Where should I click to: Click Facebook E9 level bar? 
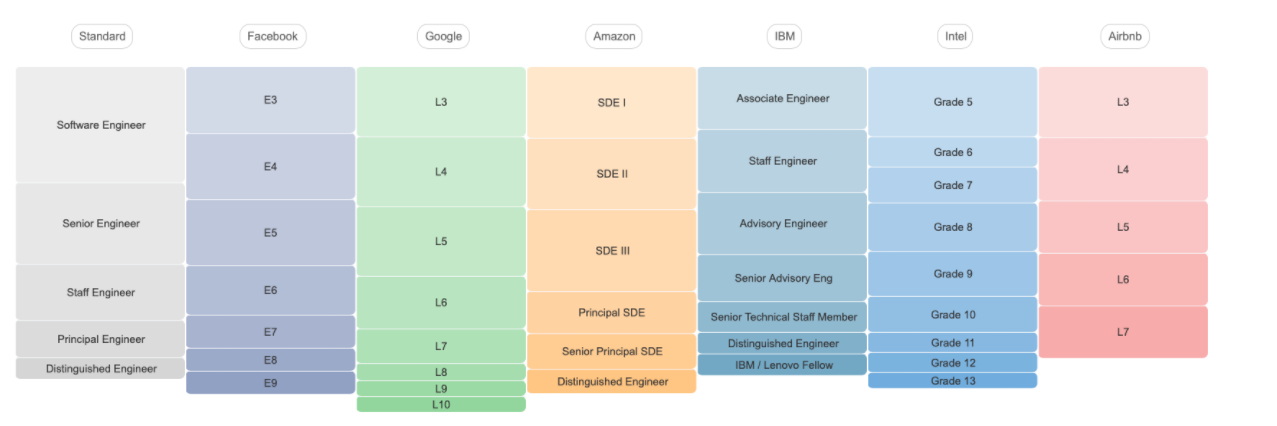270,383
